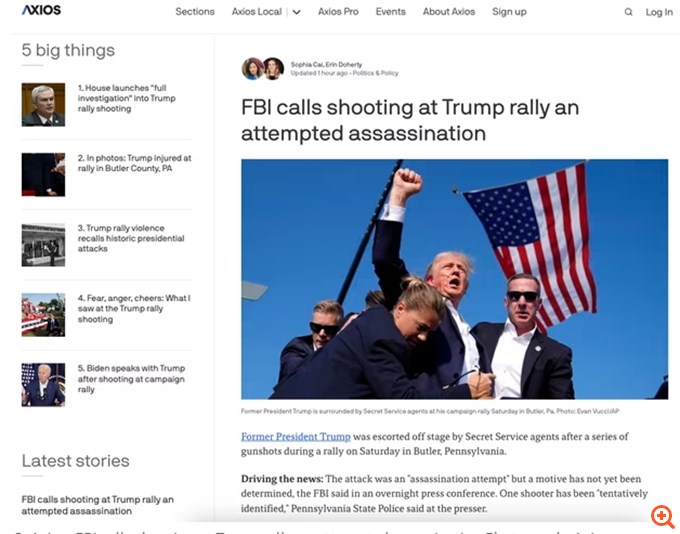Viewport: 680px width, 534px height.
Task: Open the Sections menu
Action: tap(195, 12)
